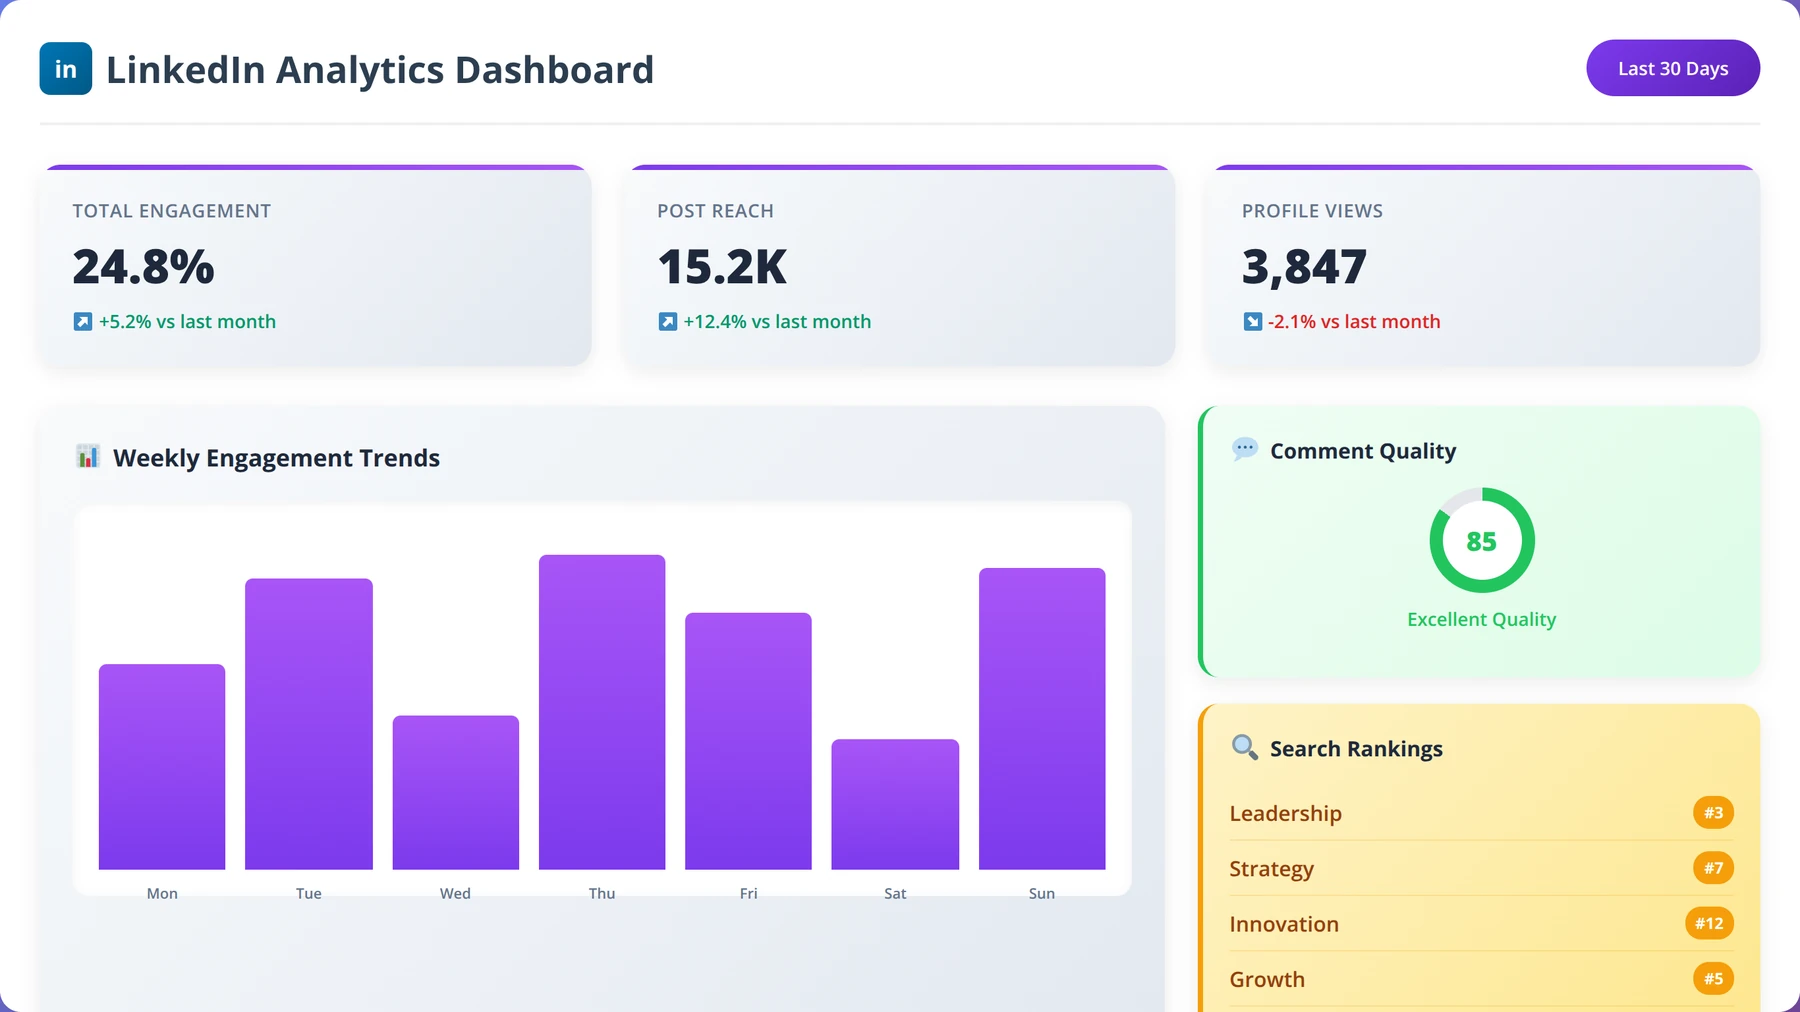The height and width of the screenshot is (1012, 1800).
Task: Click the +12.4% vs last month text
Action: 777,322
